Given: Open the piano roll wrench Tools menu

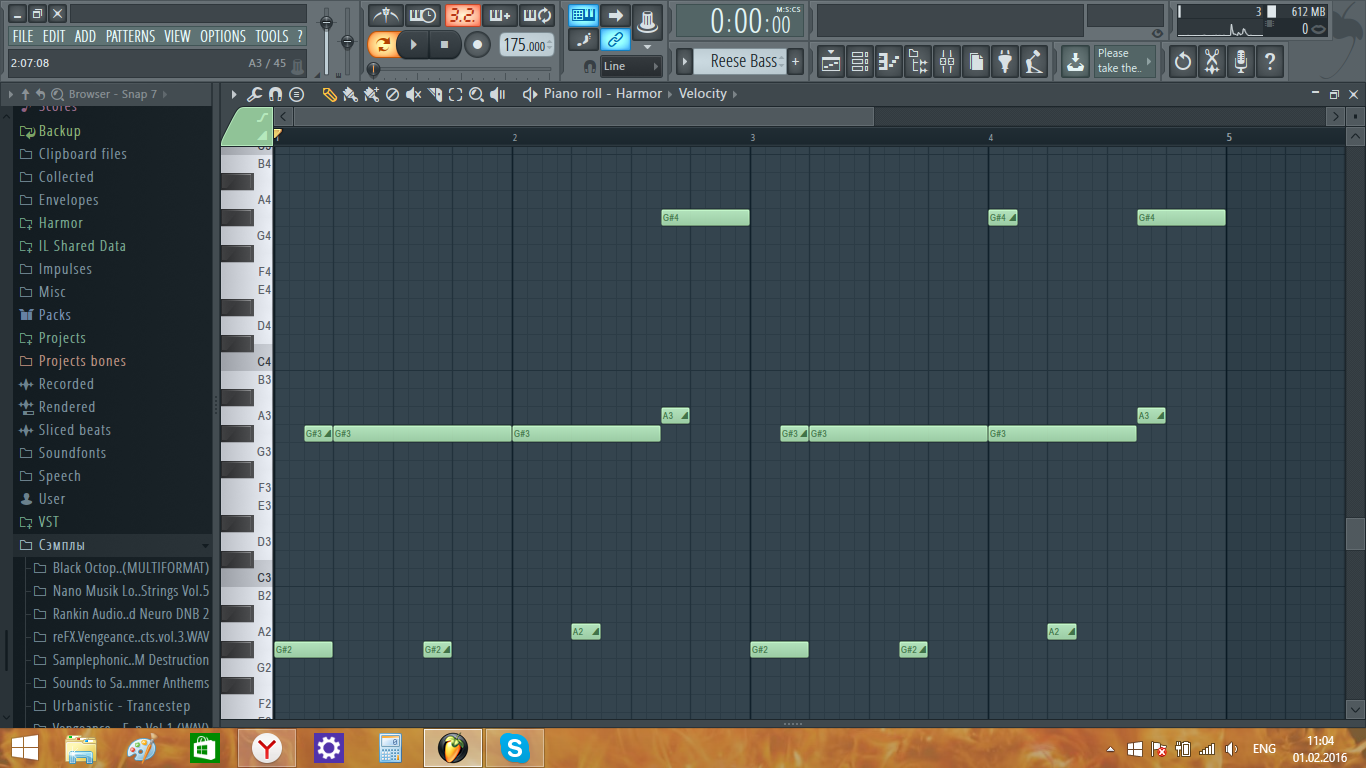Looking at the screenshot, I should pyautogui.click(x=254, y=94).
